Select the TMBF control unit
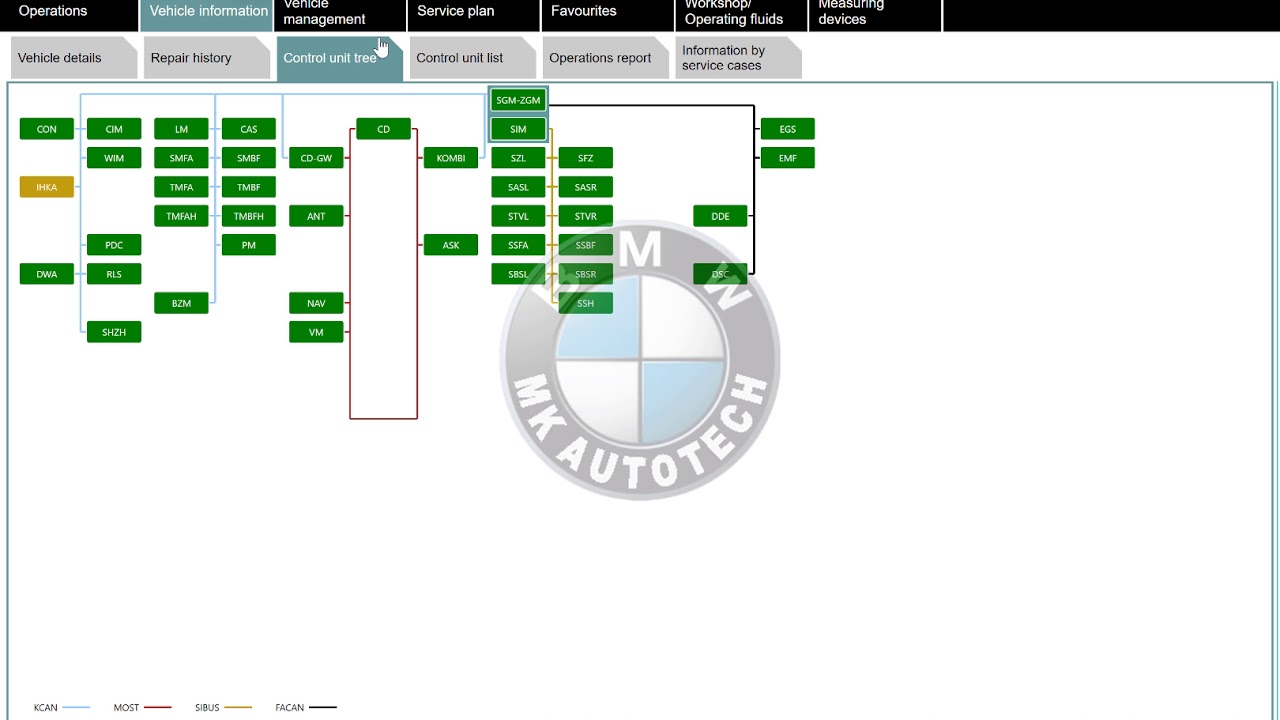Screen dimensions: 1280x720 [249, 187]
